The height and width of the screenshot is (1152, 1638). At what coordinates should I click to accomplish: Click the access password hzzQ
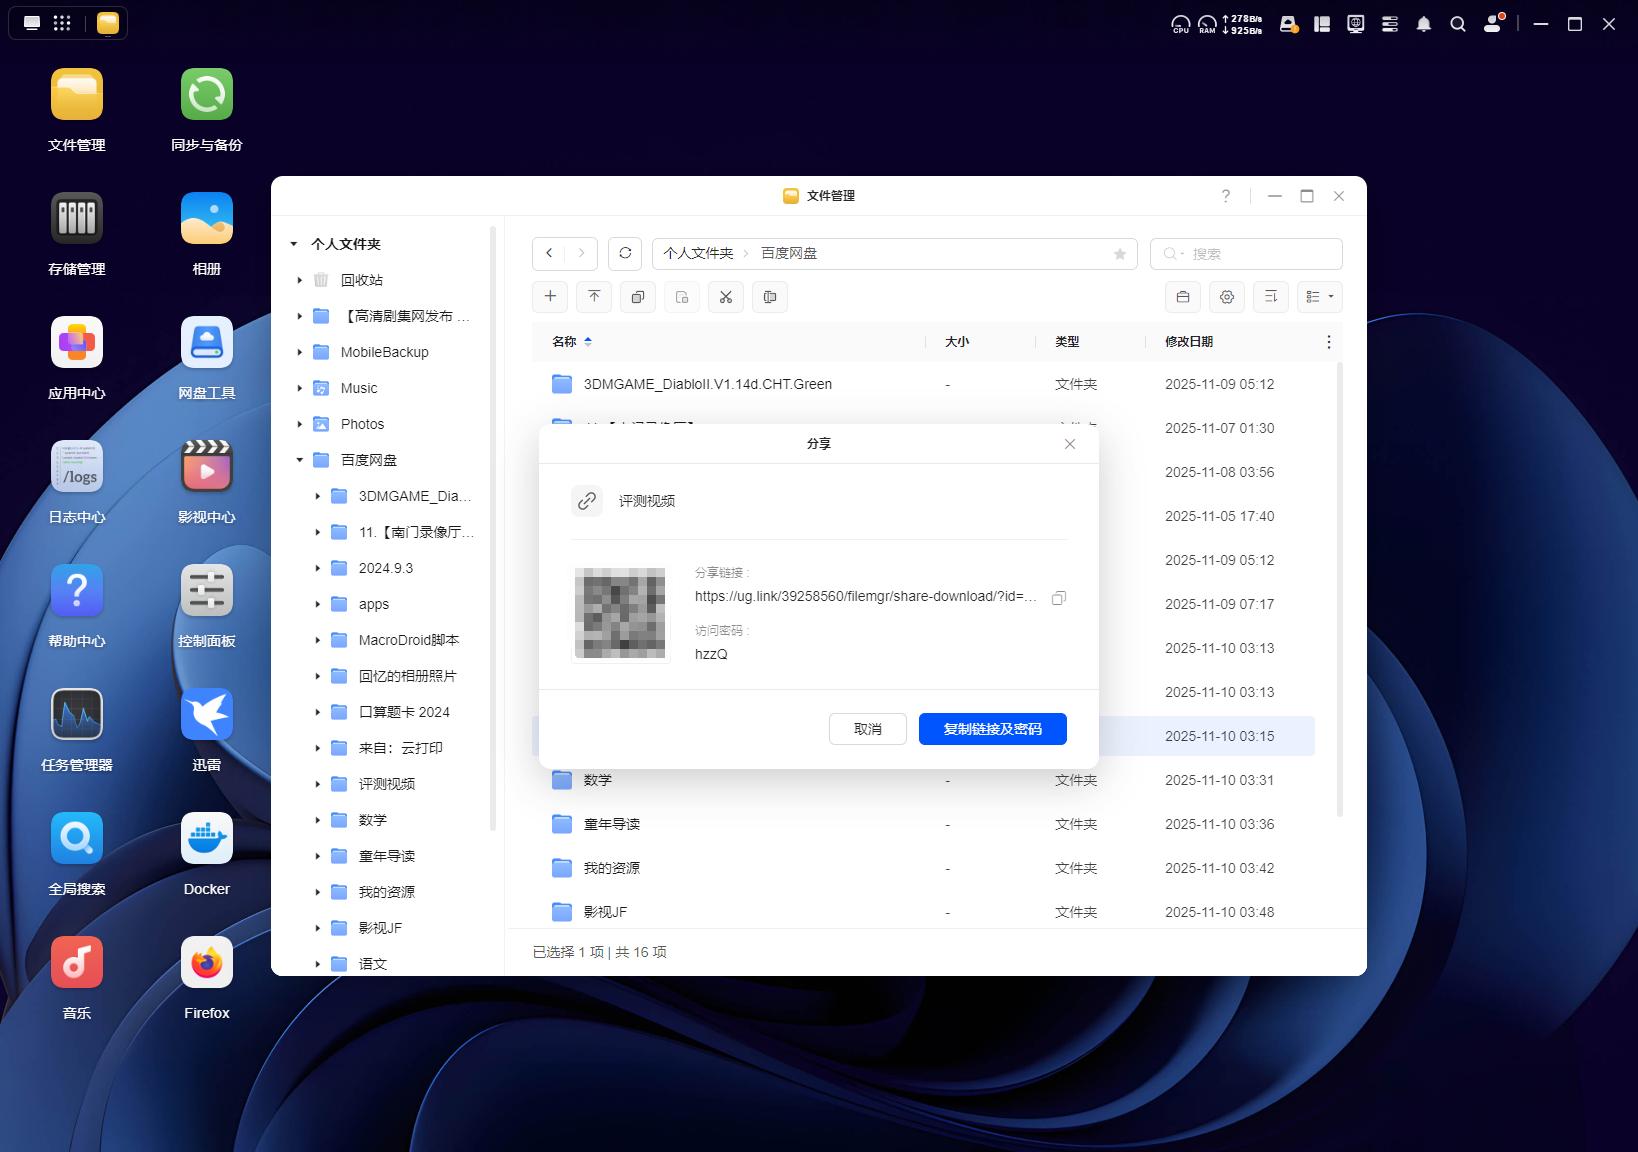(x=711, y=654)
